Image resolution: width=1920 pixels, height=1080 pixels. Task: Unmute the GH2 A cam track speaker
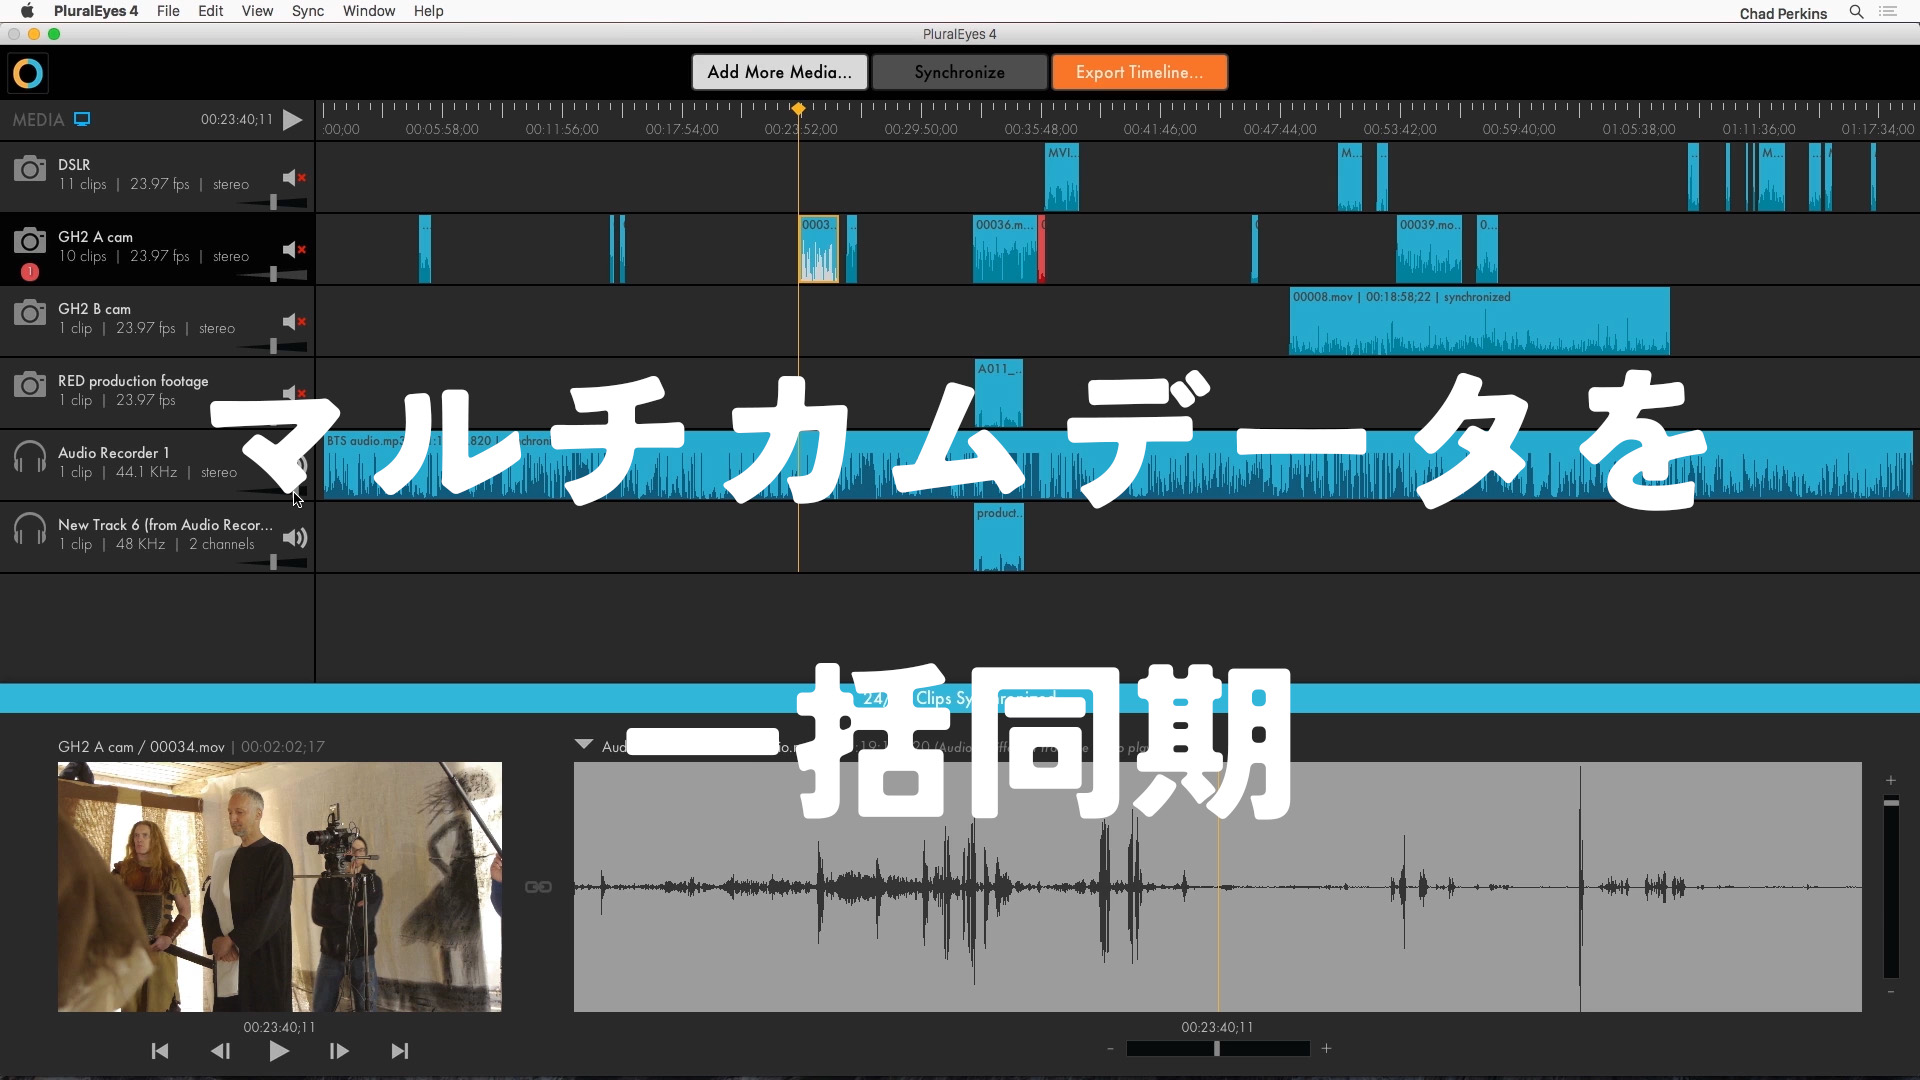coord(294,250)
